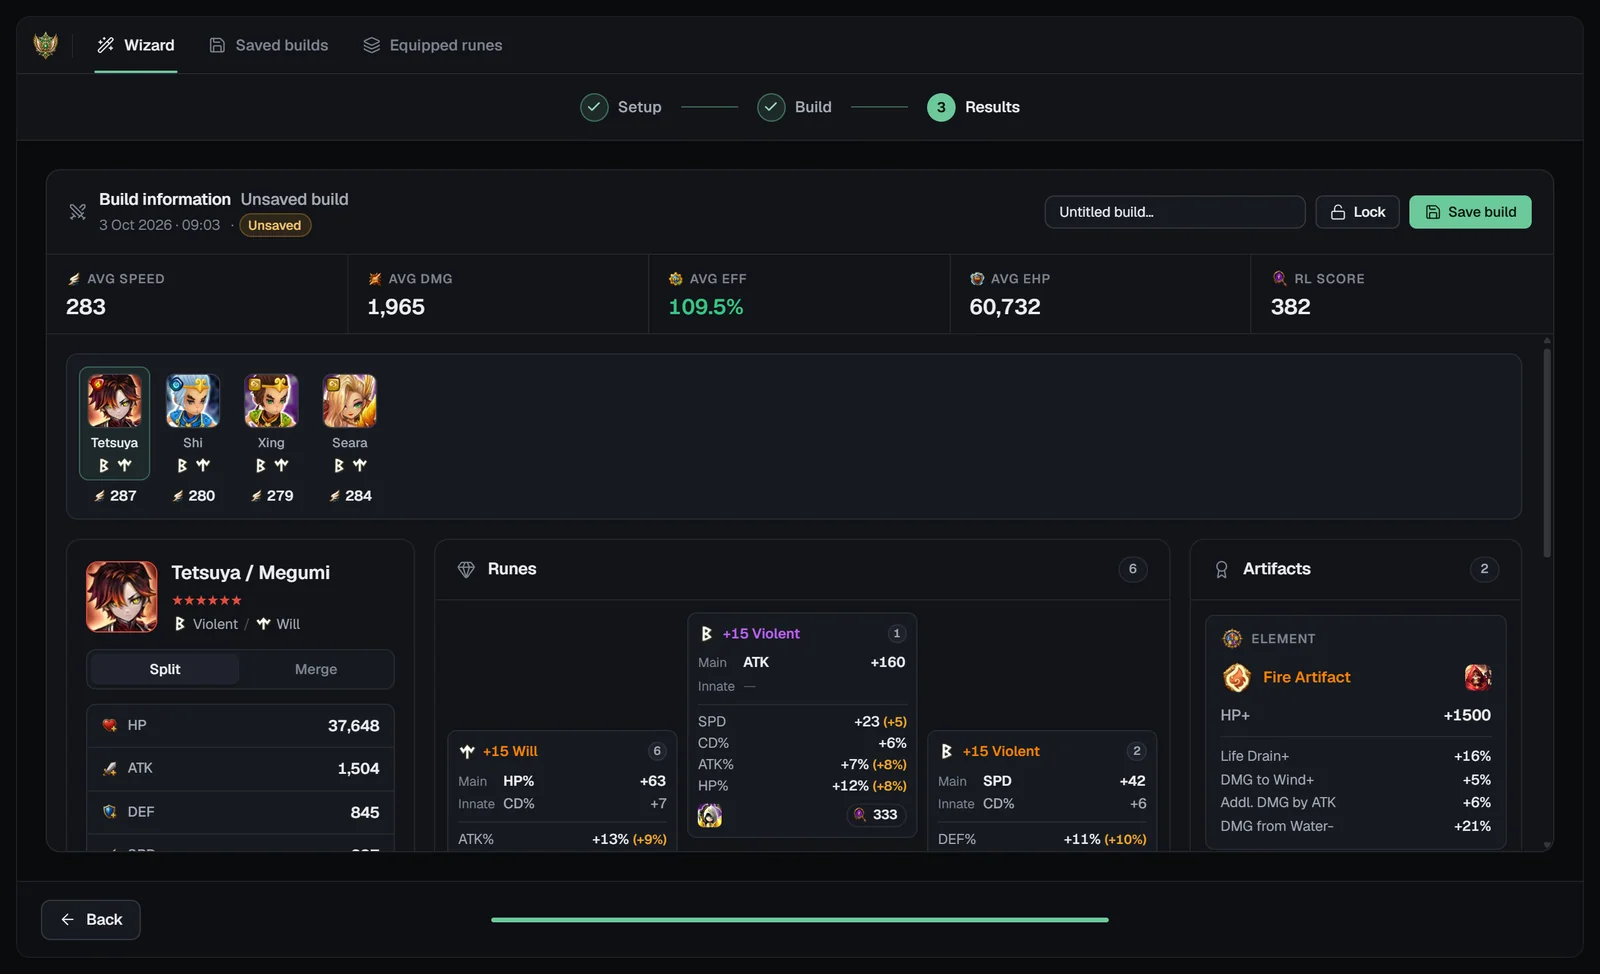Open the +15 Will slot 6 rune
The width and height of the screenshot is (1600, 974).
pyautogui.click(x=562, y=791)
